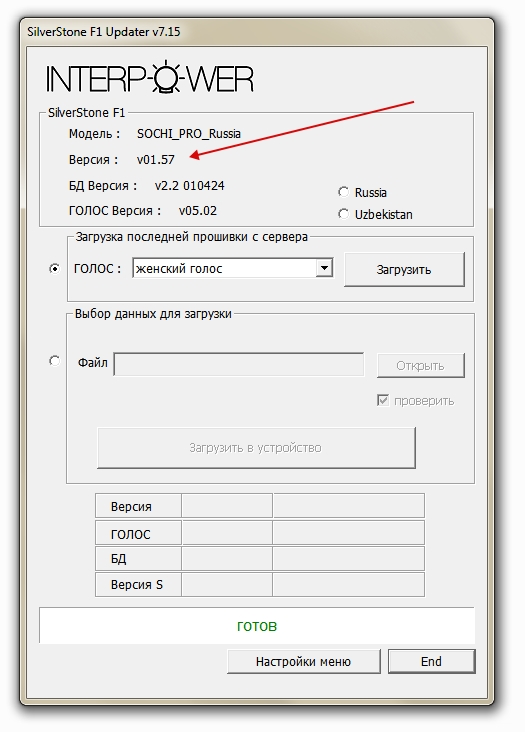The height and width of the screenshot is (732, 525).
Task: Click the Модель label
Action: [x=94, y=134]
